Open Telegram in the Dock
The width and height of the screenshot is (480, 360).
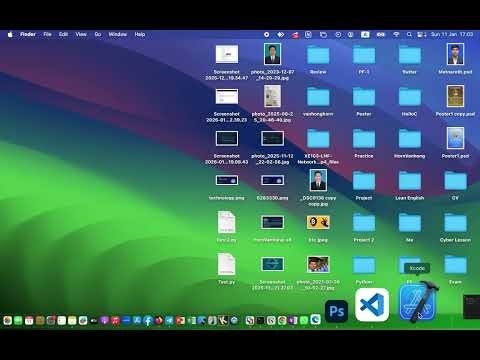169,321
